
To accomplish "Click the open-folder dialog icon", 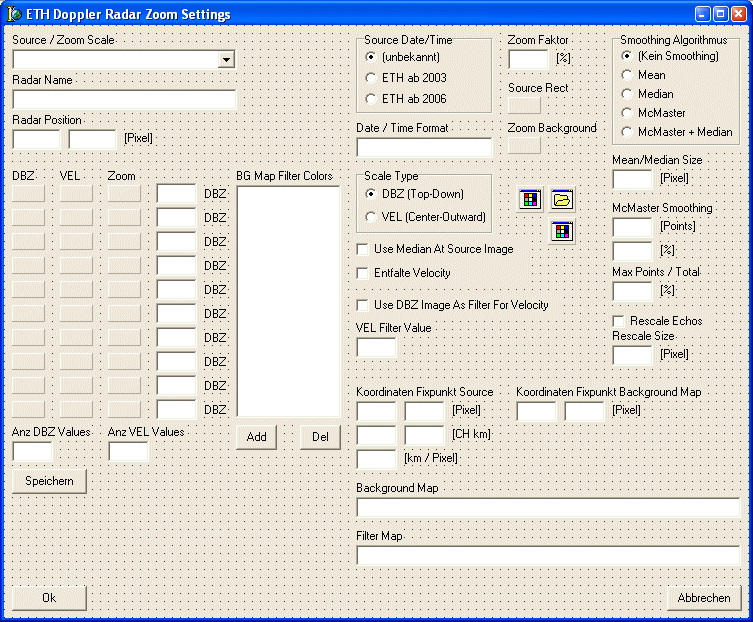I will pyautogui.click(x=562, y=199).
